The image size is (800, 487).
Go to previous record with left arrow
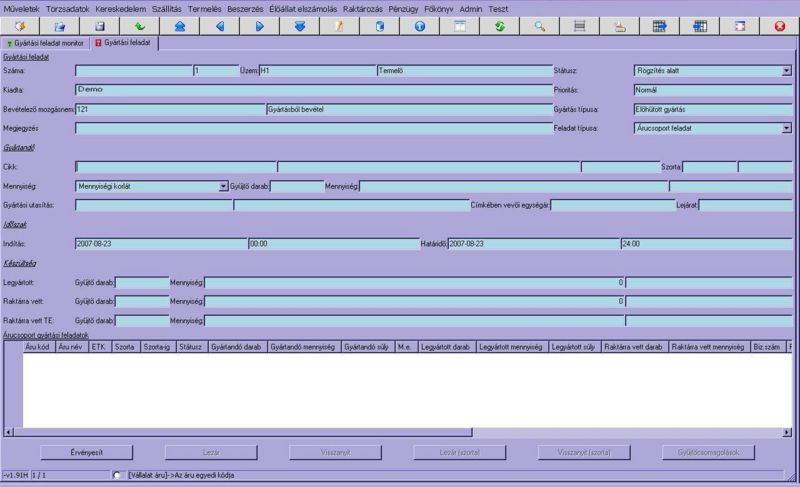pos(220,26)
